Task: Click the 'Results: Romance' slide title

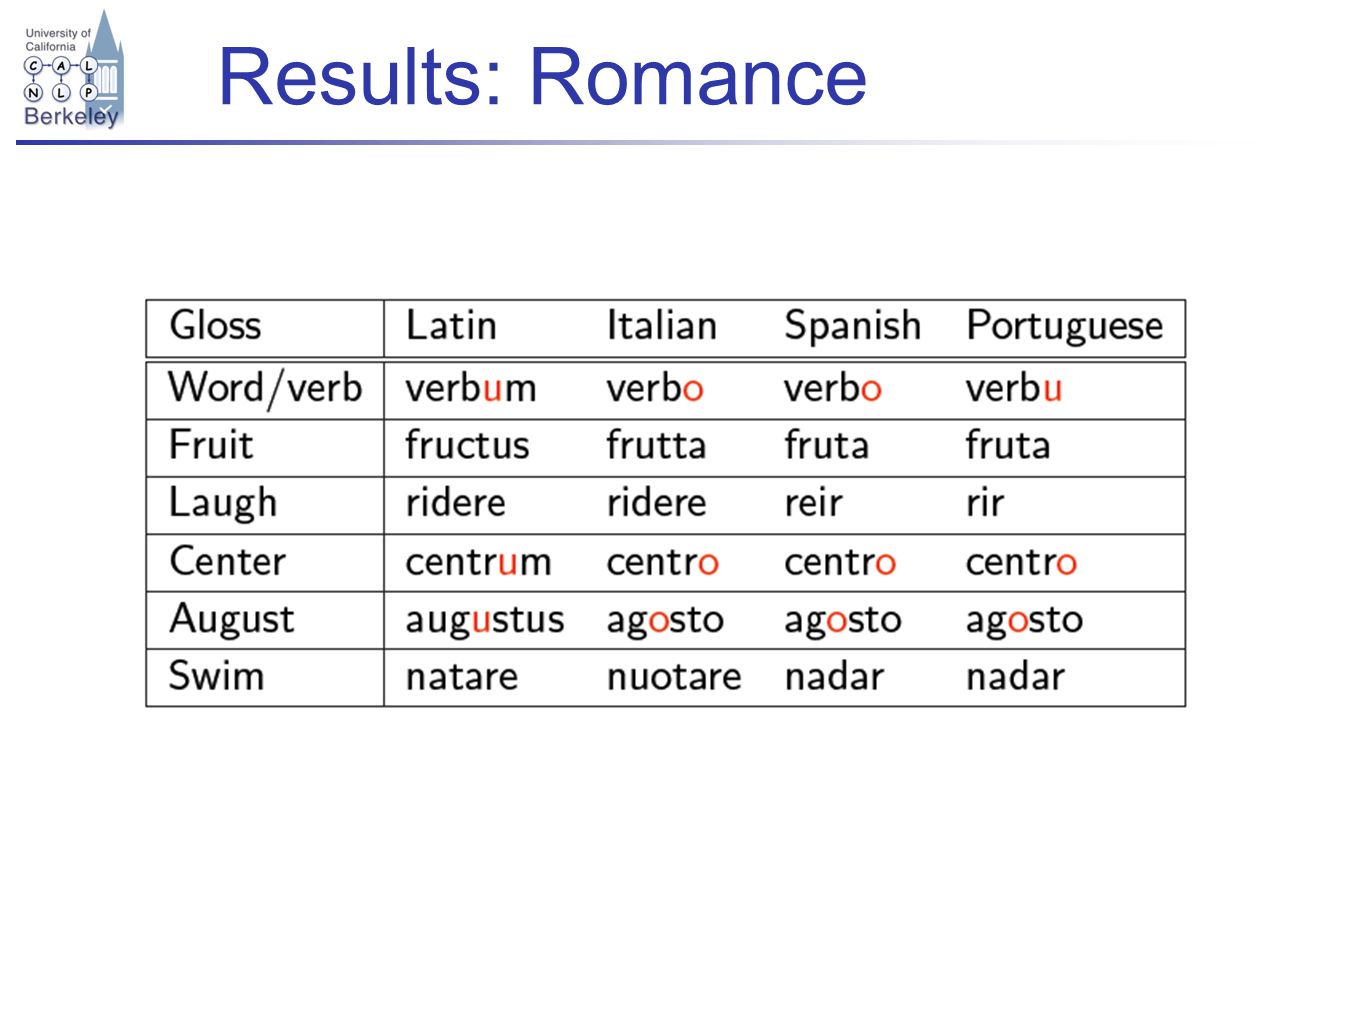Action: point(542,77)
